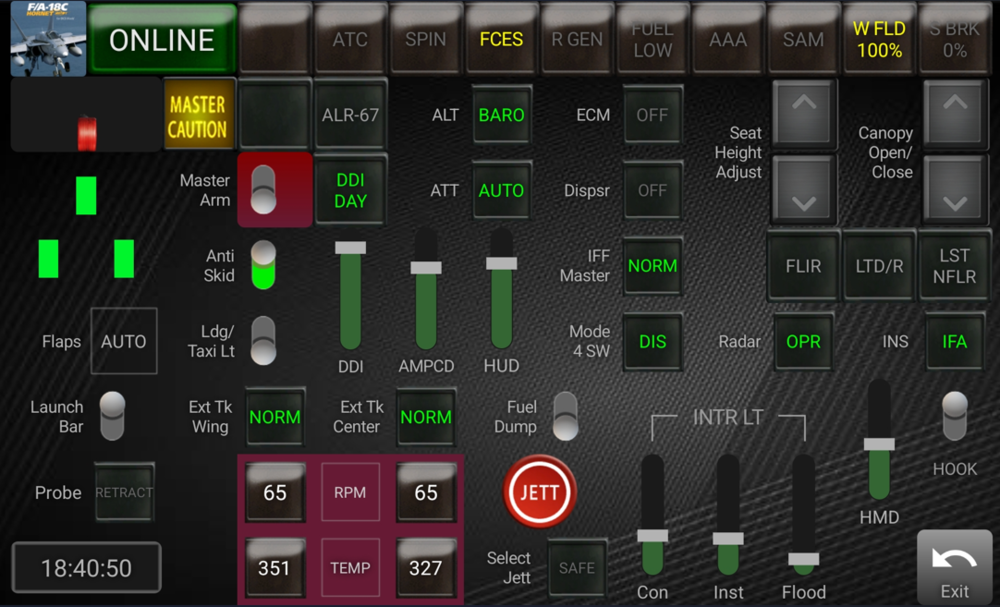Adjust the HUD brightness slider
1000x607 pixels.
500,290
